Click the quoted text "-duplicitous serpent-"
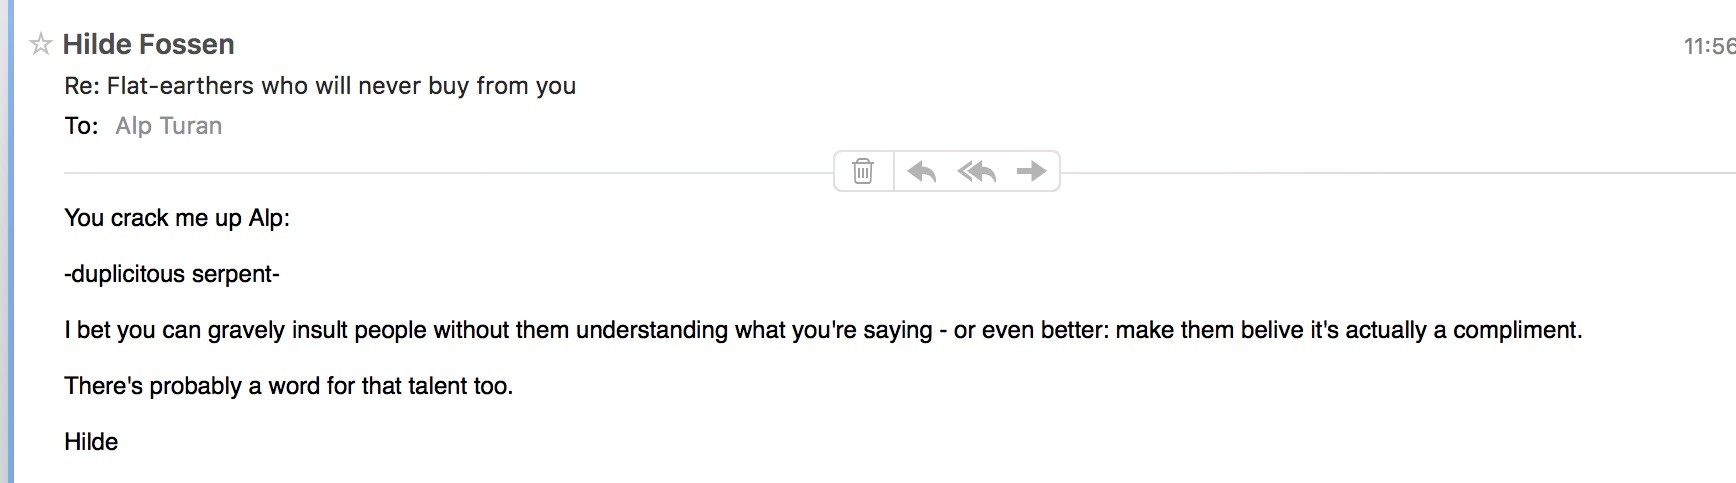Screen dimensions: 1736x483 click(172, 274)
